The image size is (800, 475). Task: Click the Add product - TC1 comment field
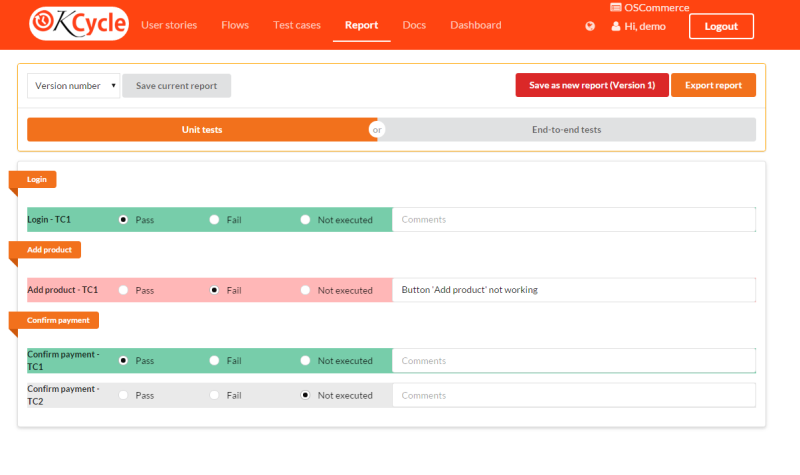coord(574,290)
